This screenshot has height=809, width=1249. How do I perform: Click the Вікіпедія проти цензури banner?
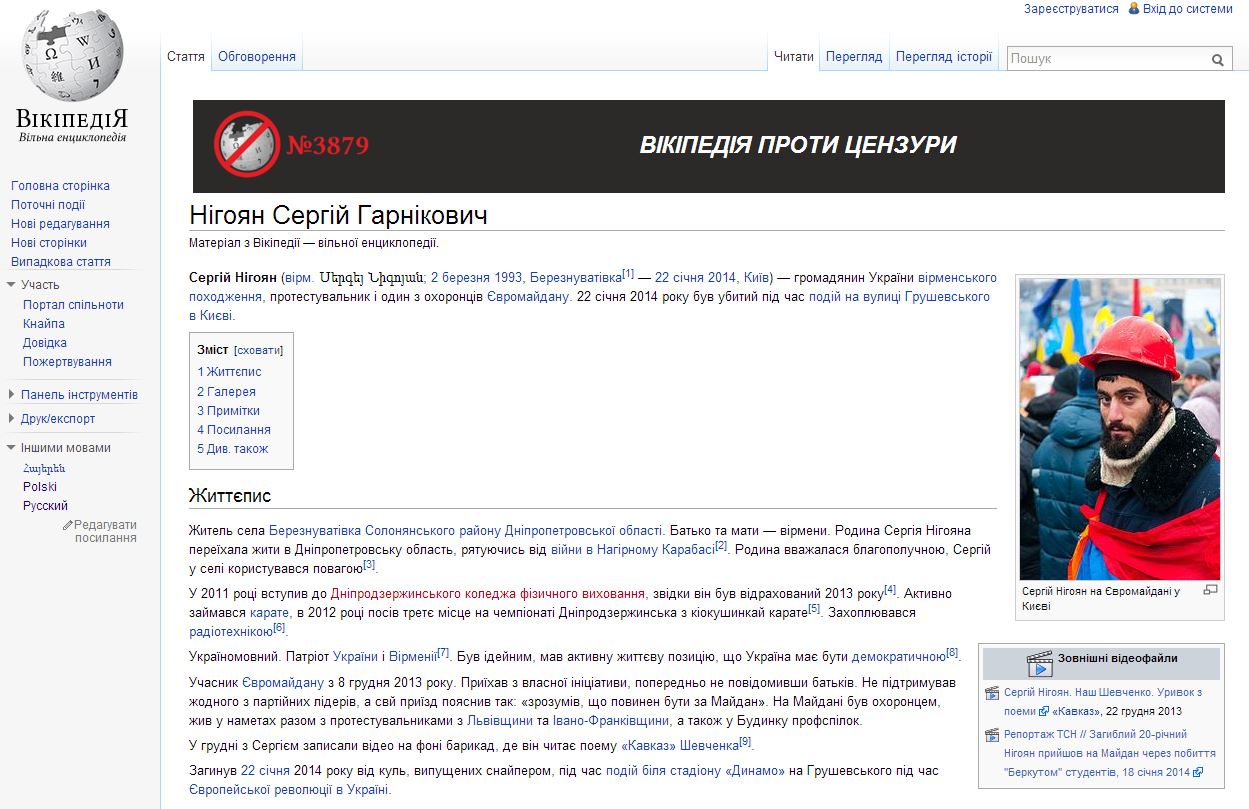coord(709,146)
